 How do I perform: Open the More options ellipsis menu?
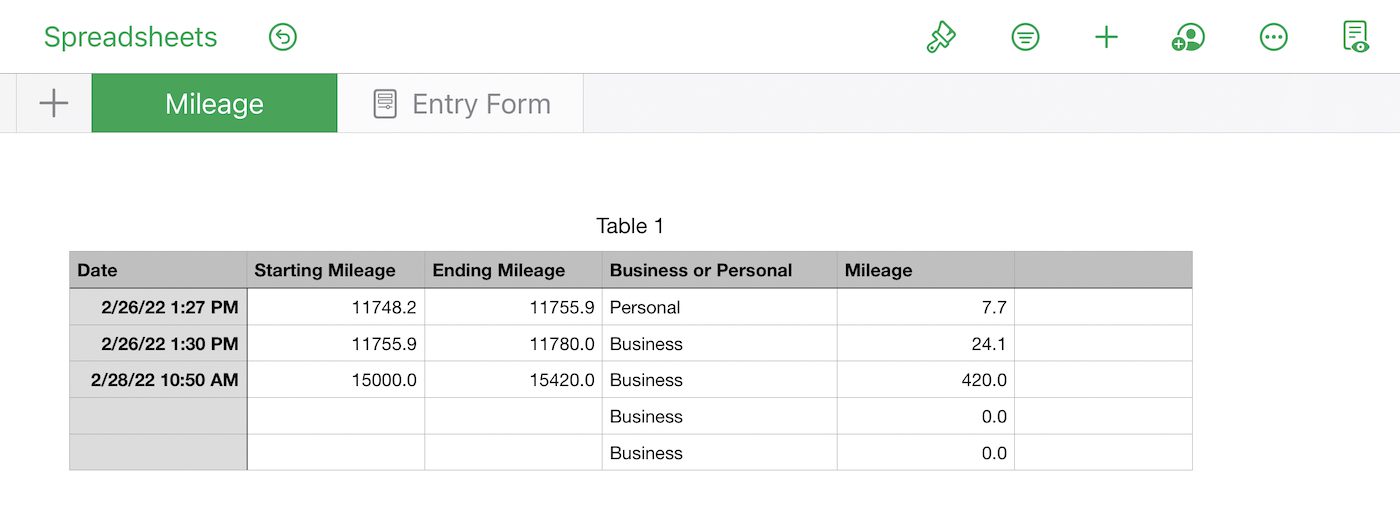click(x=1273, y=38)
